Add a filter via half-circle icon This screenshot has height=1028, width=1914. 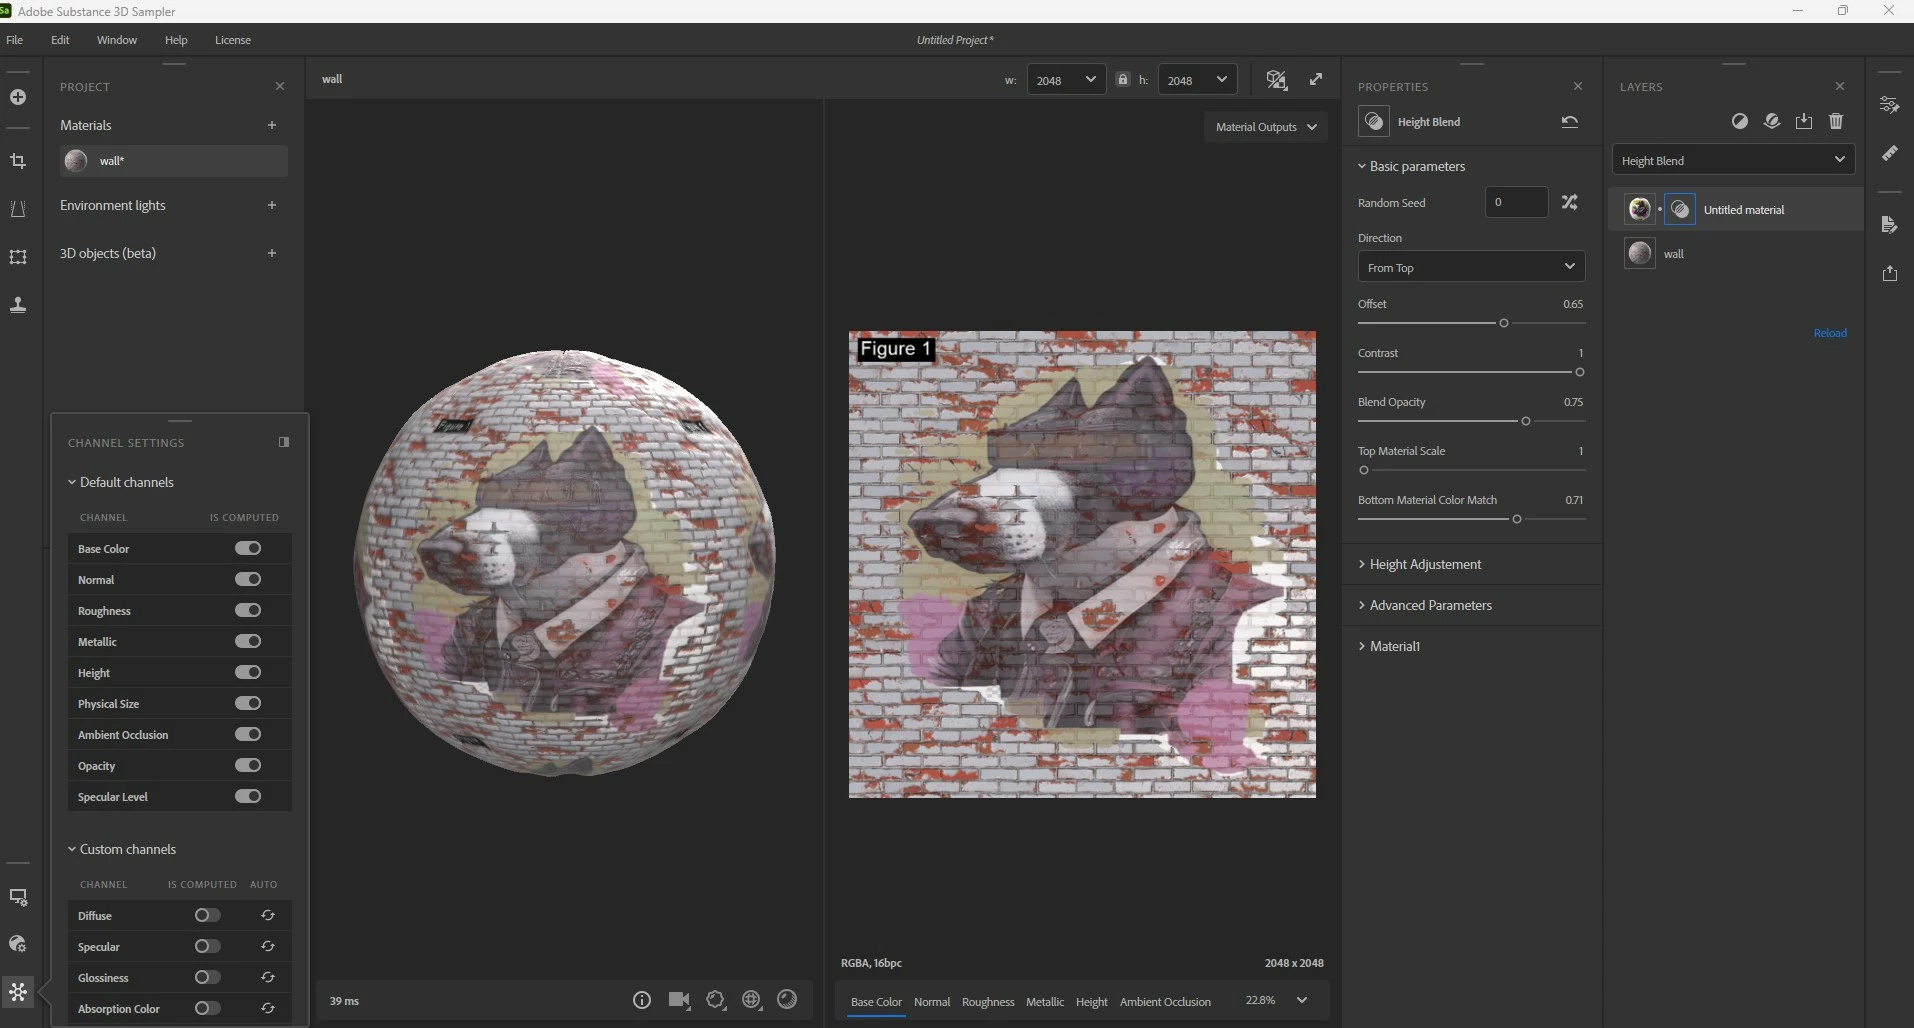[x=1740, y=121]
